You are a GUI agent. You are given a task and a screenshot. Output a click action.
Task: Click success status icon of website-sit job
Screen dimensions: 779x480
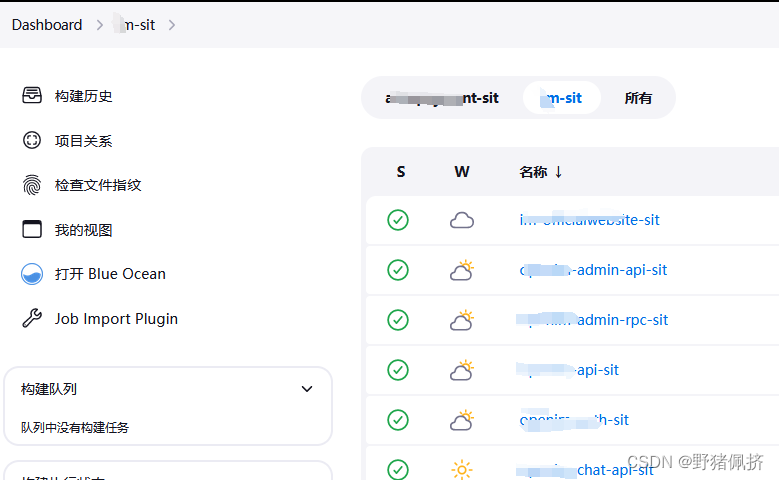click(x=398, y=220)
